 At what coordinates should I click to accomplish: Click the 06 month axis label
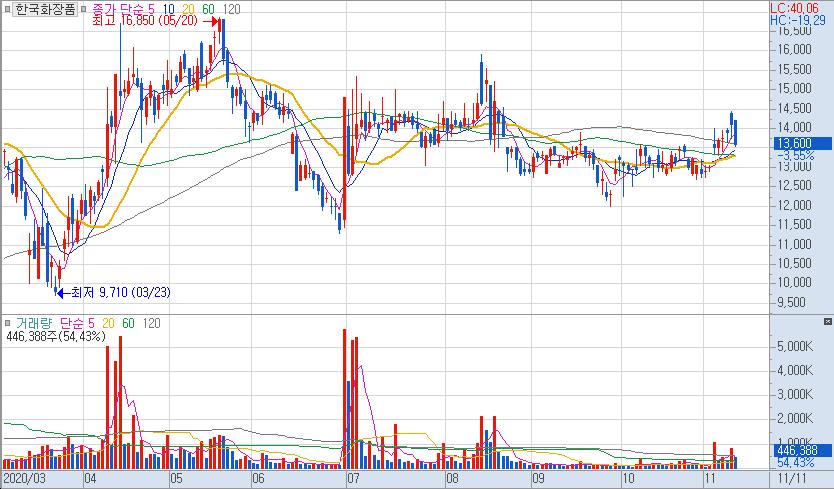coord(258,478)
